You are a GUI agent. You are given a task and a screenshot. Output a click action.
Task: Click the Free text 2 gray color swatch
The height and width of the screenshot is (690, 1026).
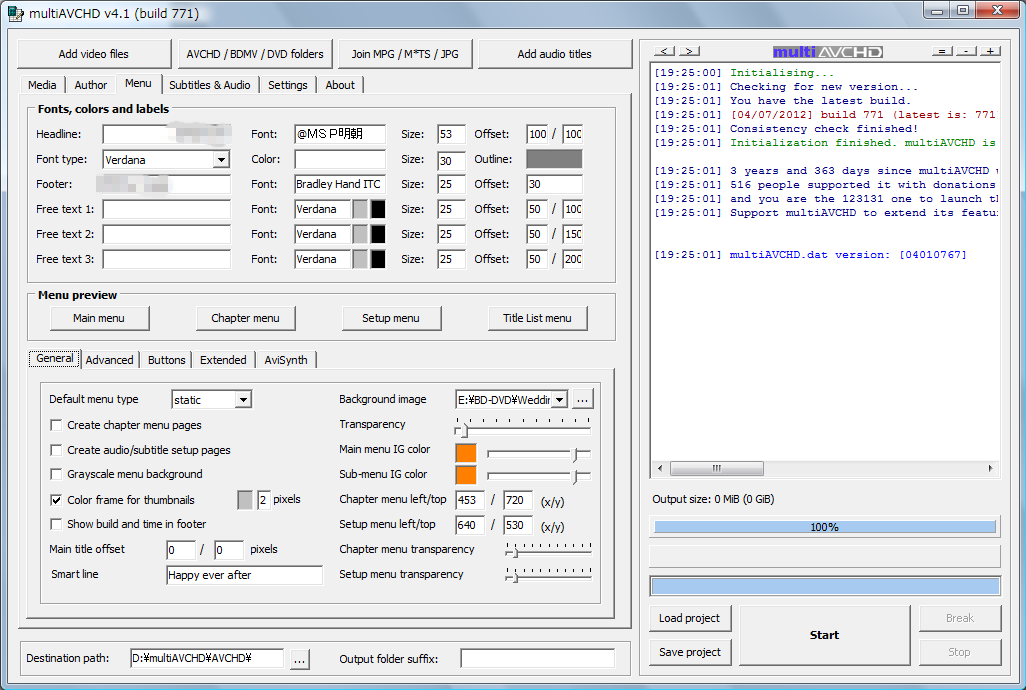point(361,234)
